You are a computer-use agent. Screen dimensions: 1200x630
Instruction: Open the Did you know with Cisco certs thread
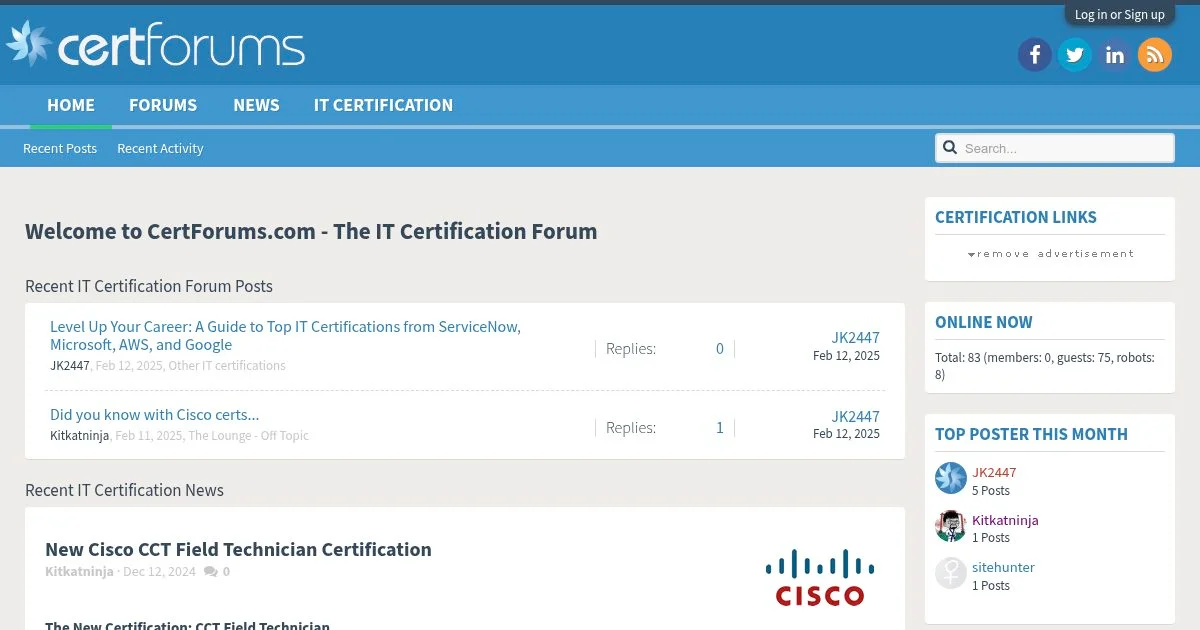(x=155, y=414)
